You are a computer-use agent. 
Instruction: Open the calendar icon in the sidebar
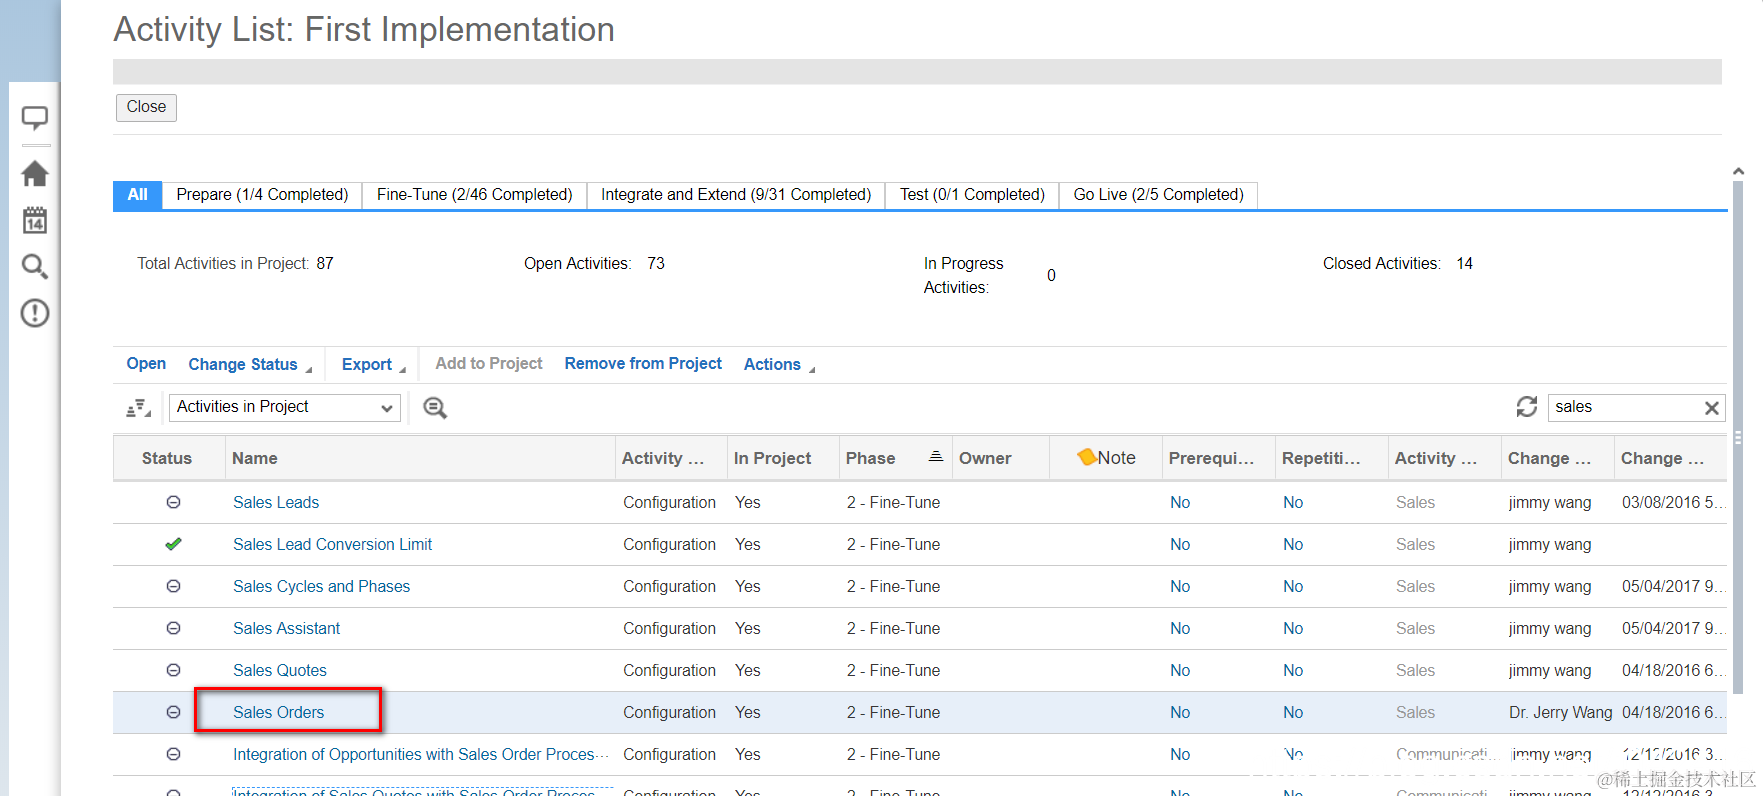click(35, 220)
